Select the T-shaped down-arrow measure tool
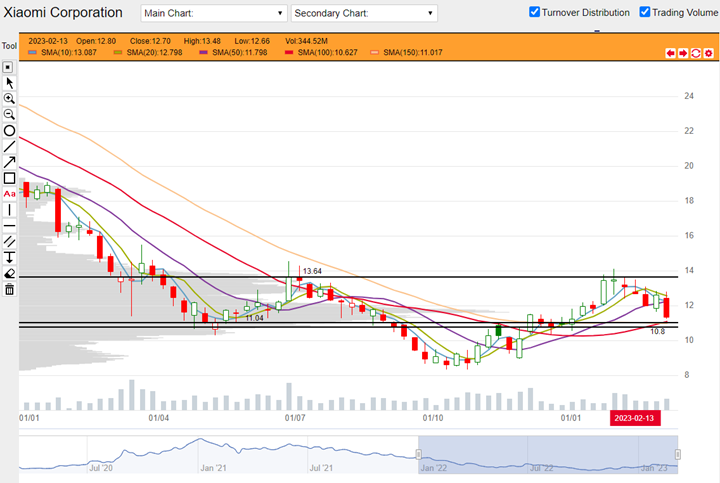This screenshot has width=720, height=483. [9, 258]
